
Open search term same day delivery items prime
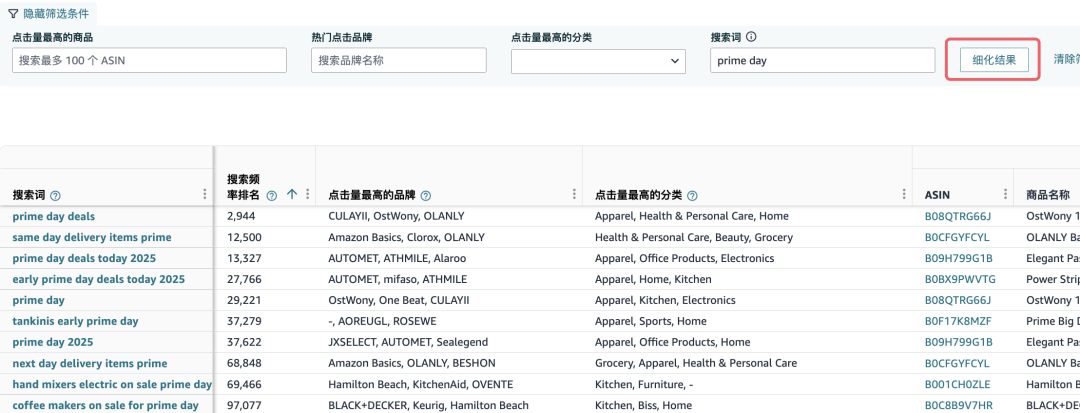pos(92,237)
